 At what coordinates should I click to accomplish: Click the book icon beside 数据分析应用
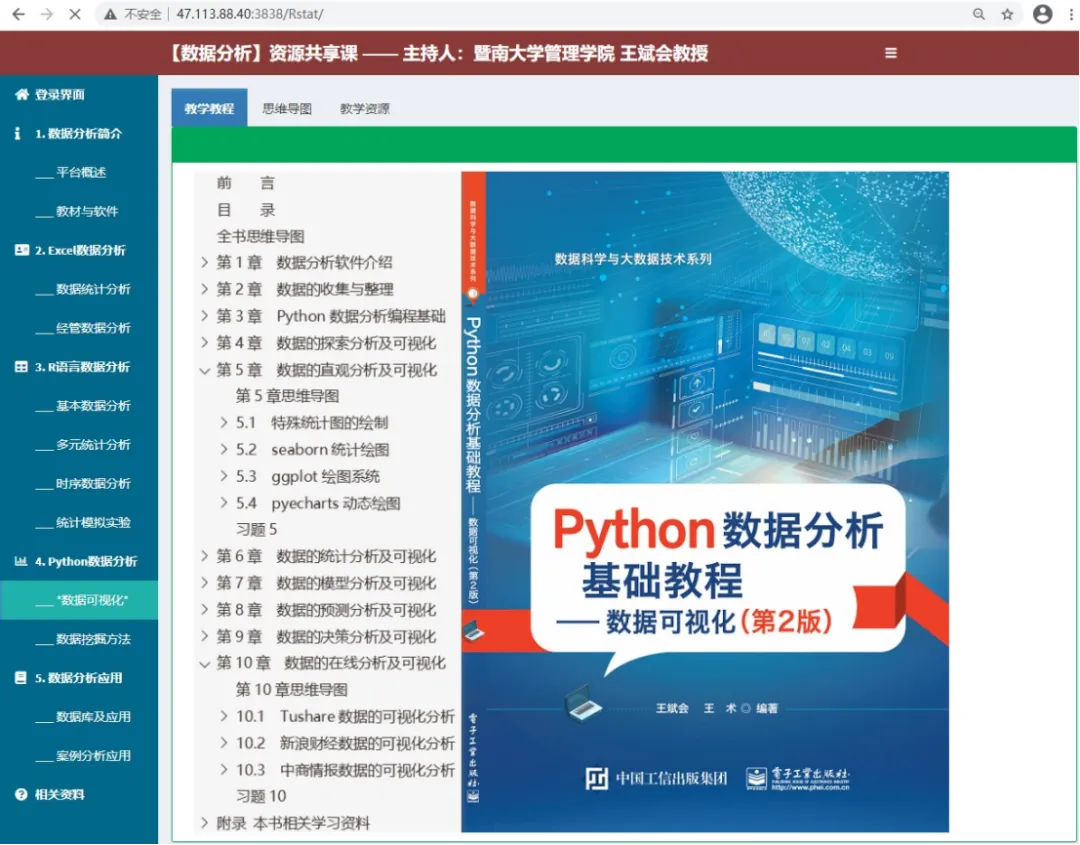[21, 678]
